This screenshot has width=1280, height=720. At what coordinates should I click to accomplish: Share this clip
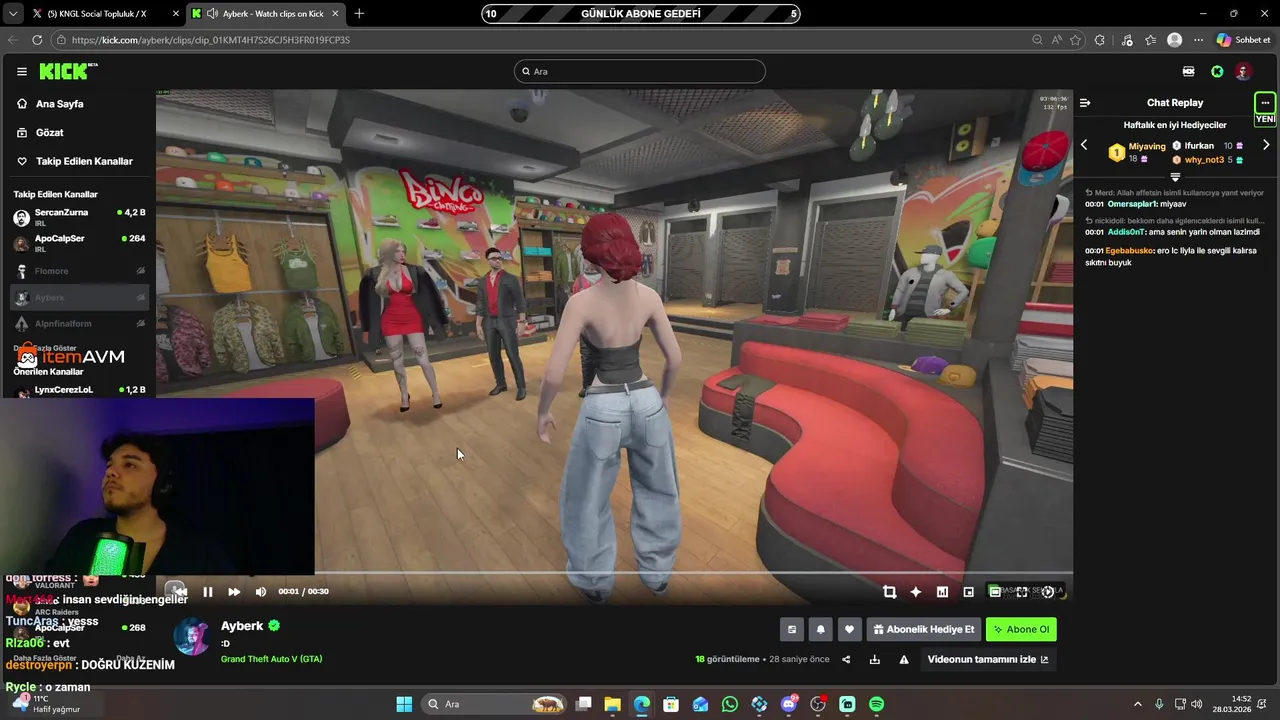(846, 659)
